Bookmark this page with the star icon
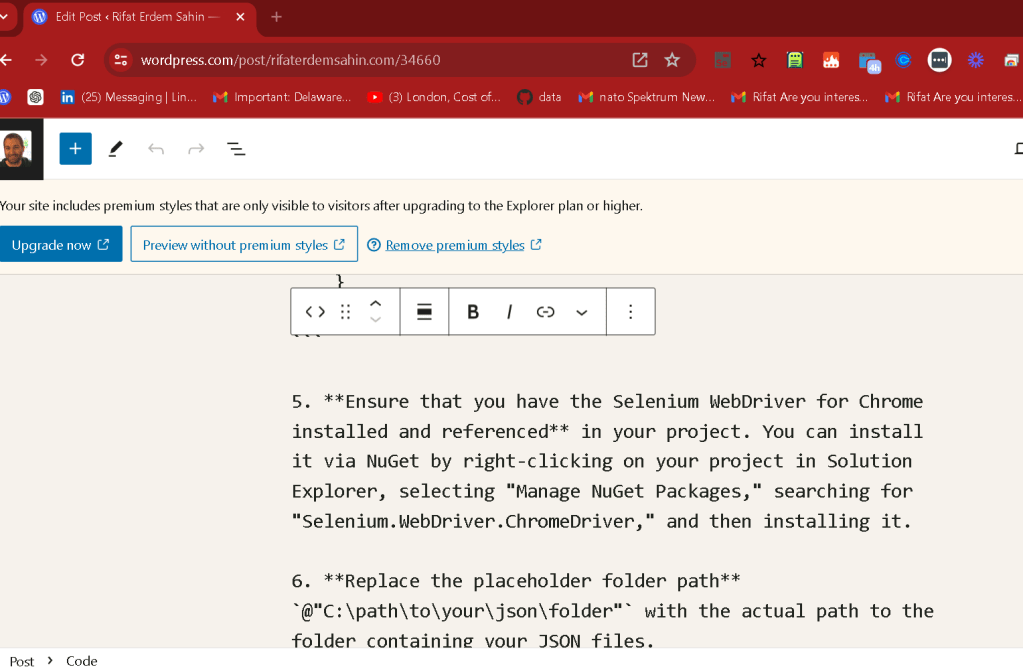This screenshot has width=1023, height=669. [672, 60]
